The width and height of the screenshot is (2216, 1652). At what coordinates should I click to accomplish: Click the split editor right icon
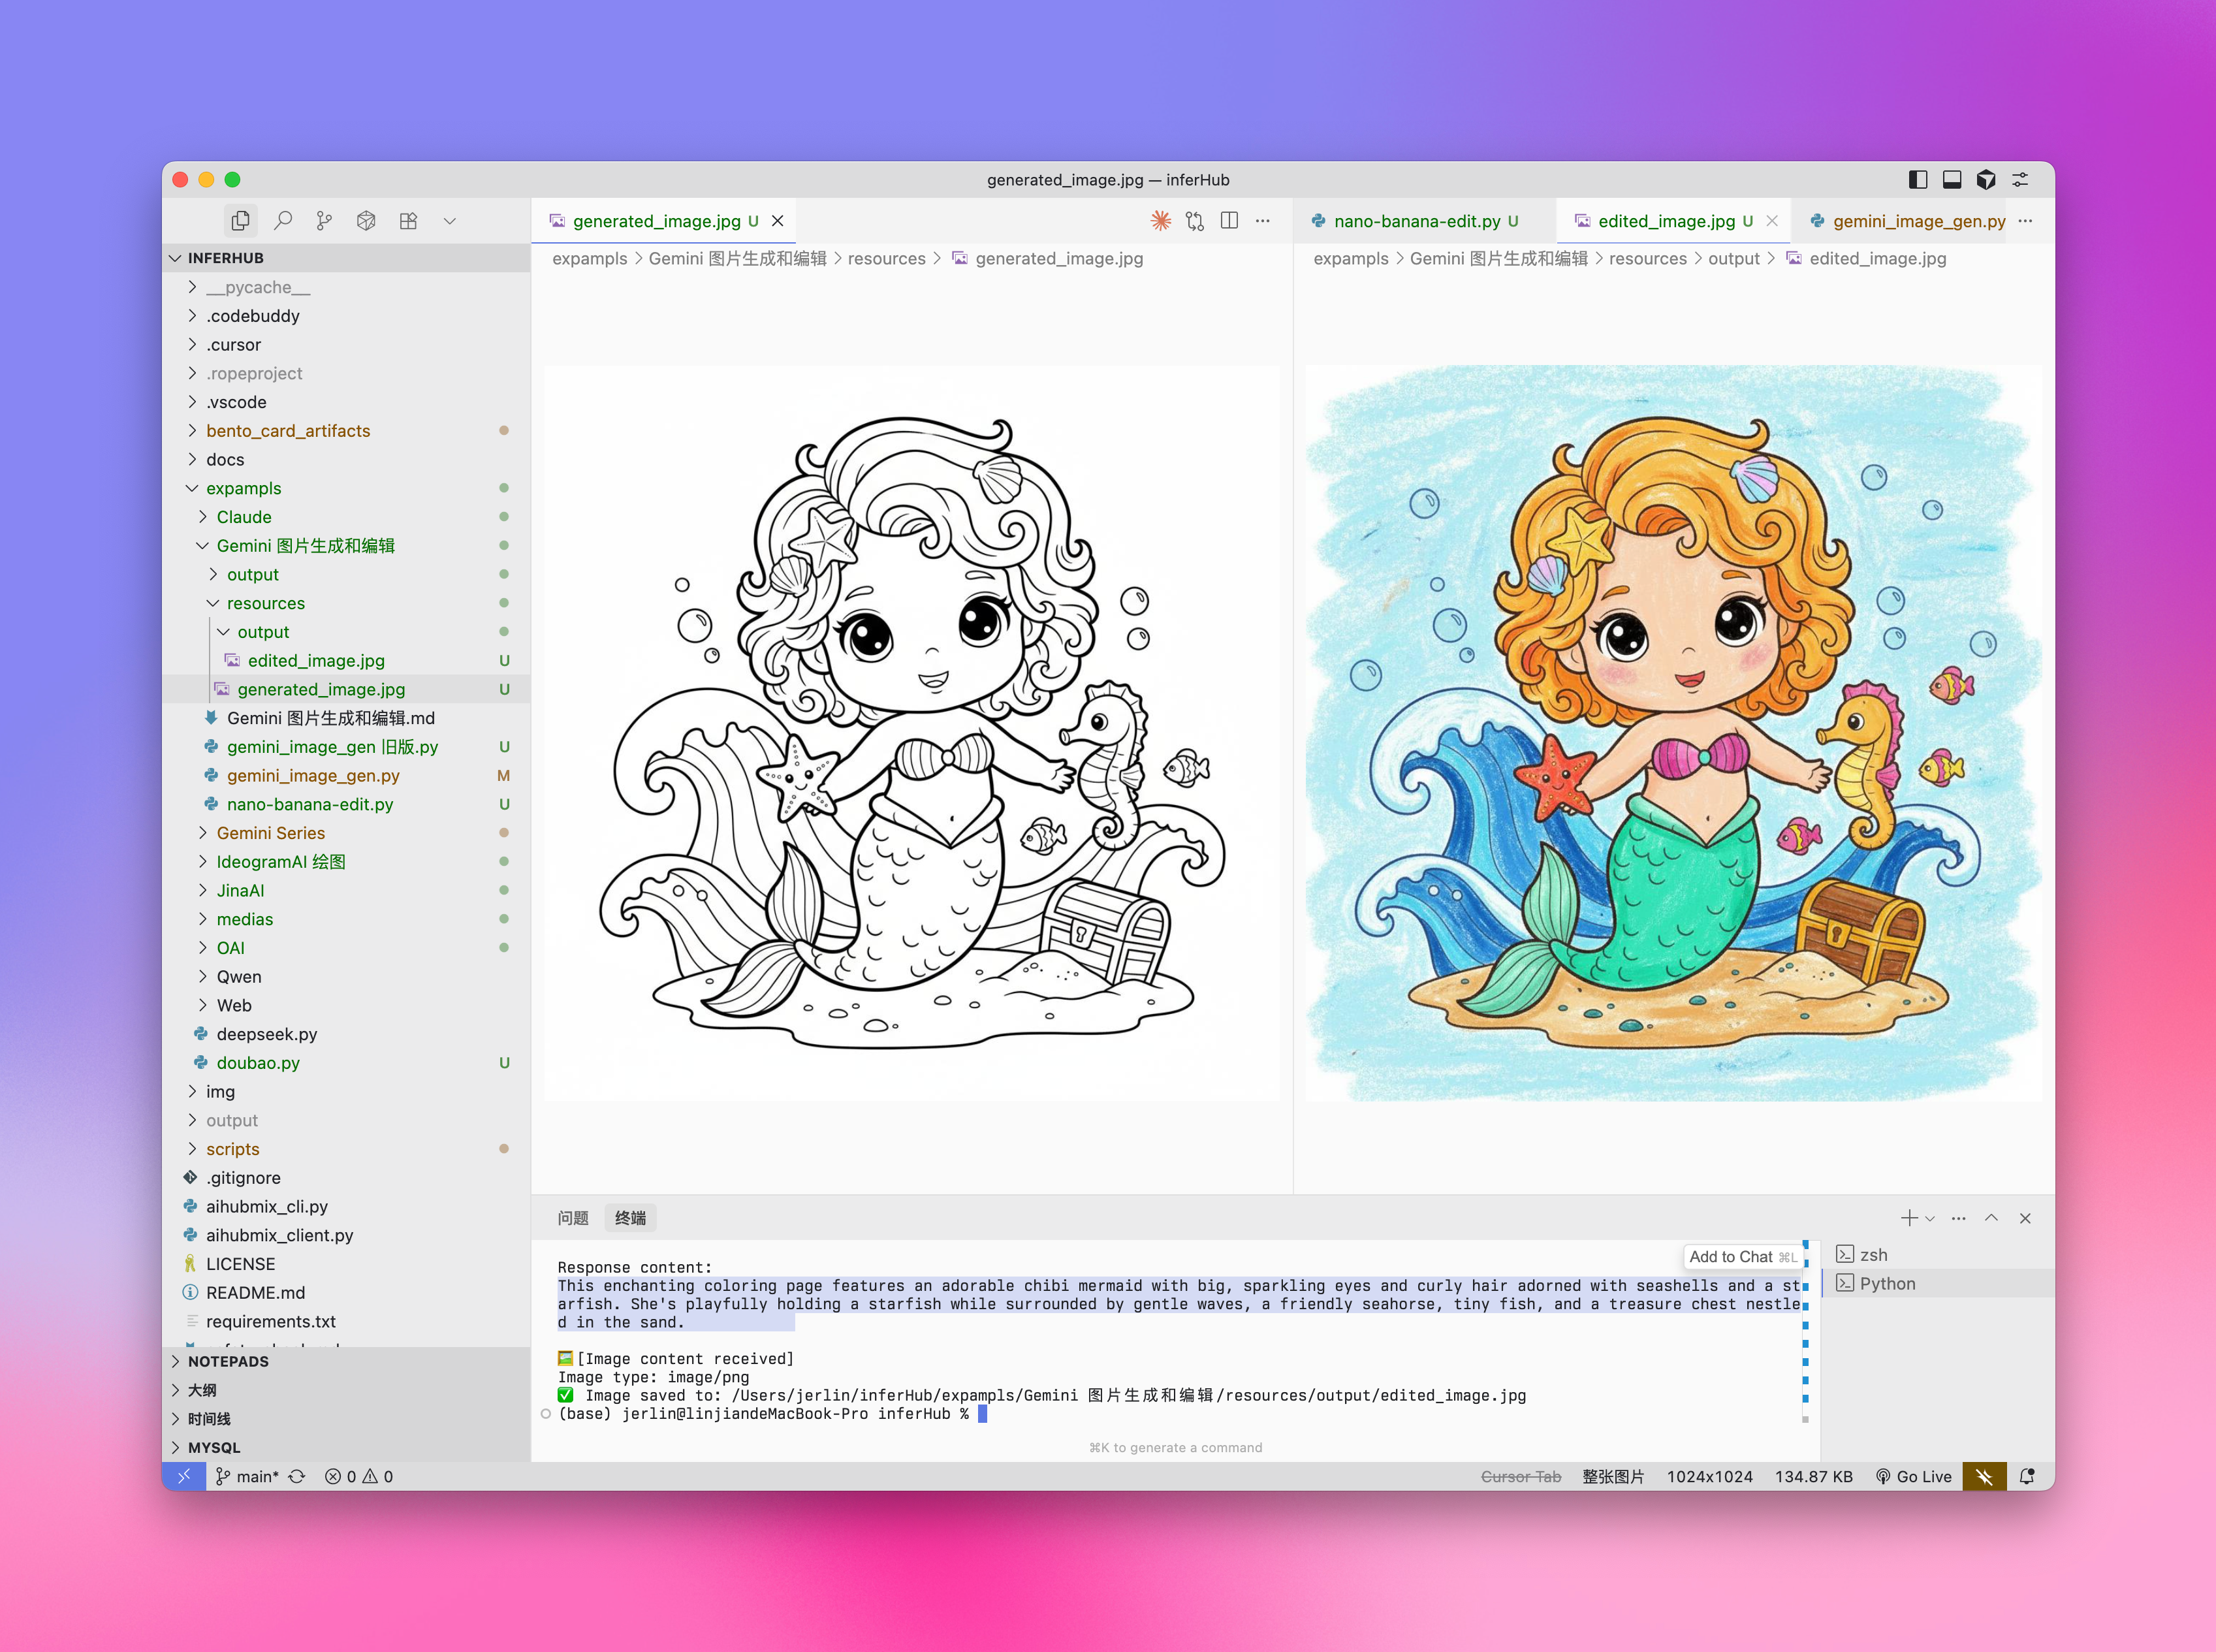1229,221
